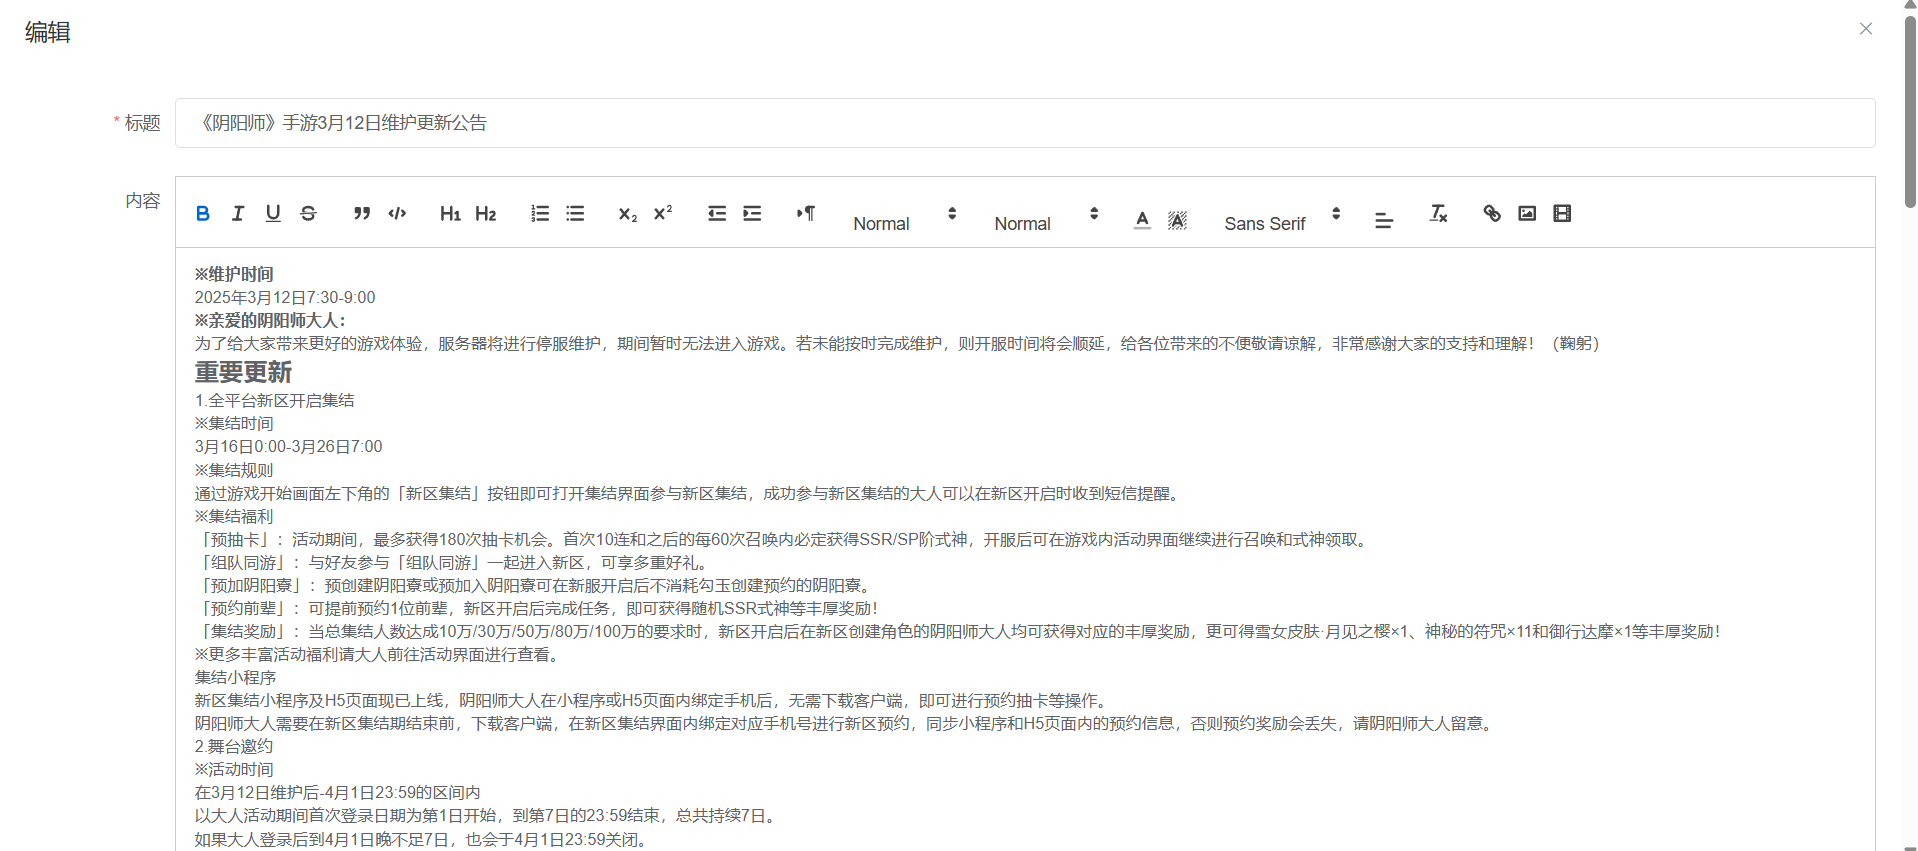Apply subscript formatting
Screen dimensions: 1918x851
628,213
